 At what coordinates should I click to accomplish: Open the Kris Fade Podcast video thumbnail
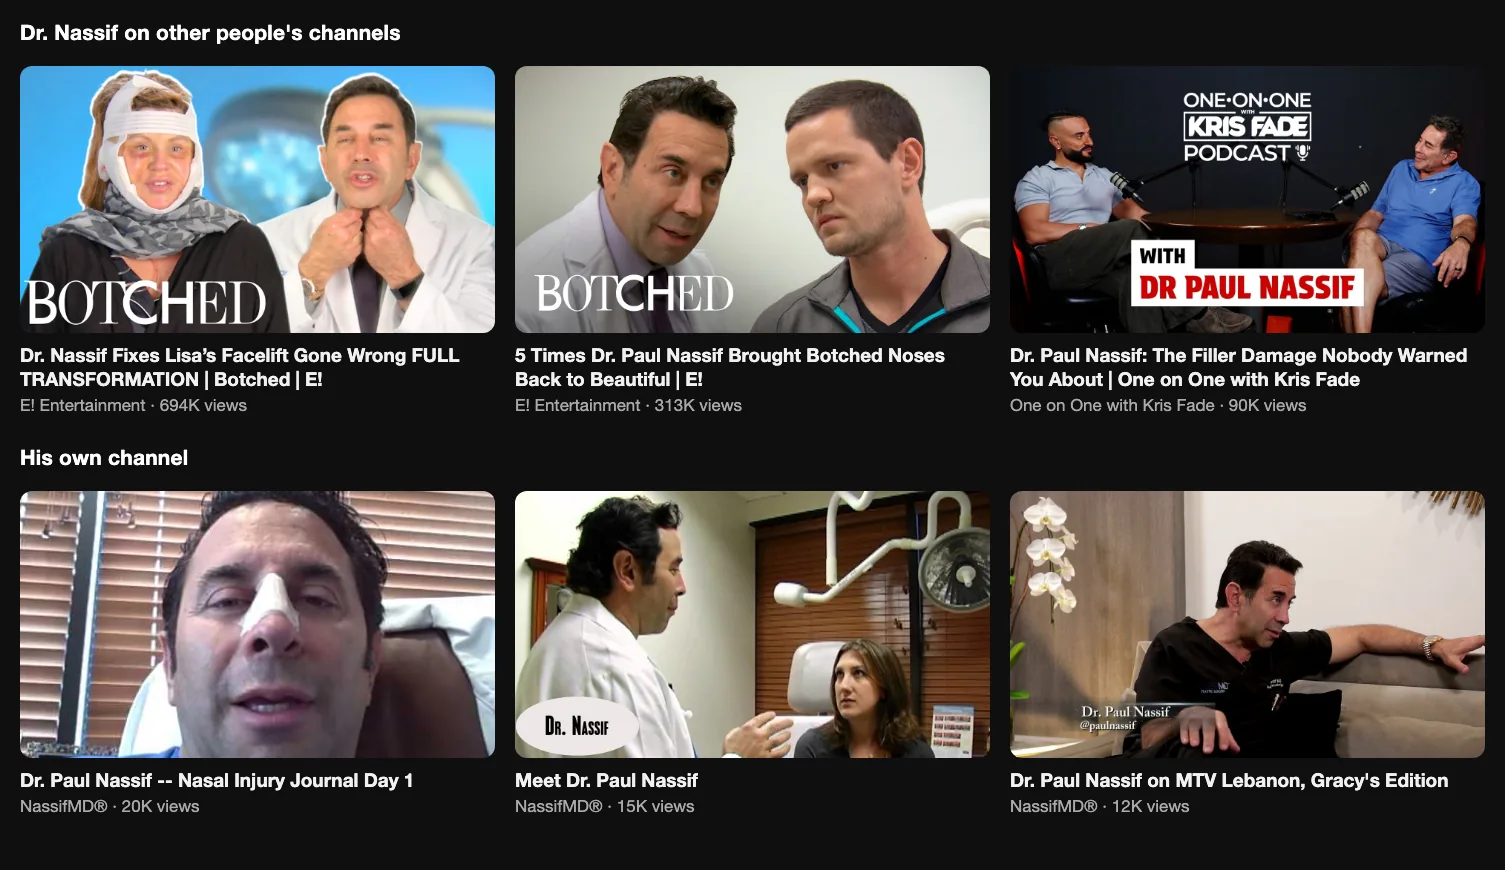[1247, 199]
